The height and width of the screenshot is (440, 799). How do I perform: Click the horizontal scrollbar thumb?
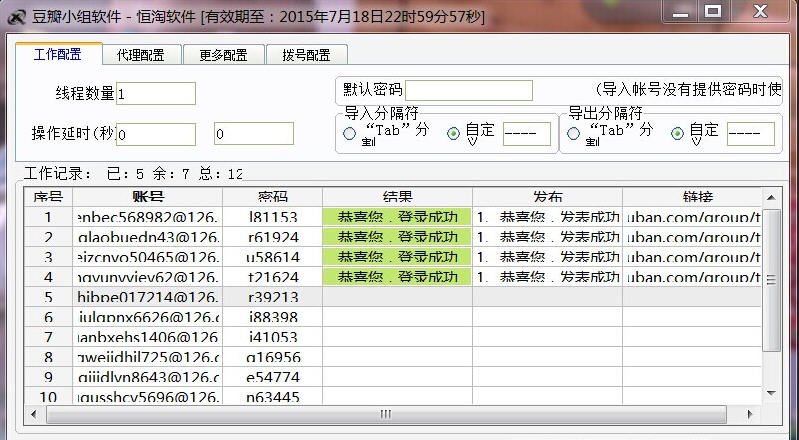coord(386,415)
